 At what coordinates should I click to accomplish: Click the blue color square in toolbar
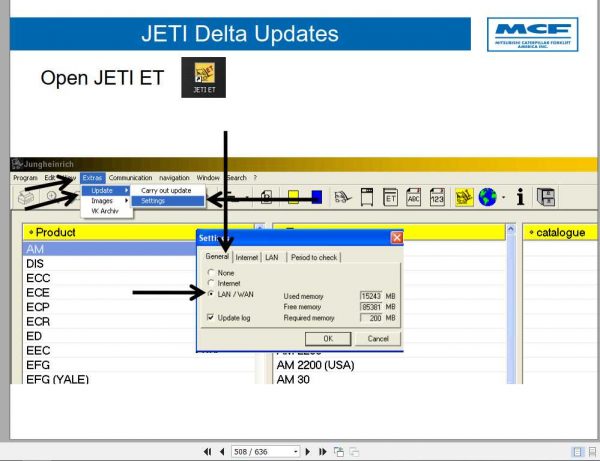click(317, 197)
